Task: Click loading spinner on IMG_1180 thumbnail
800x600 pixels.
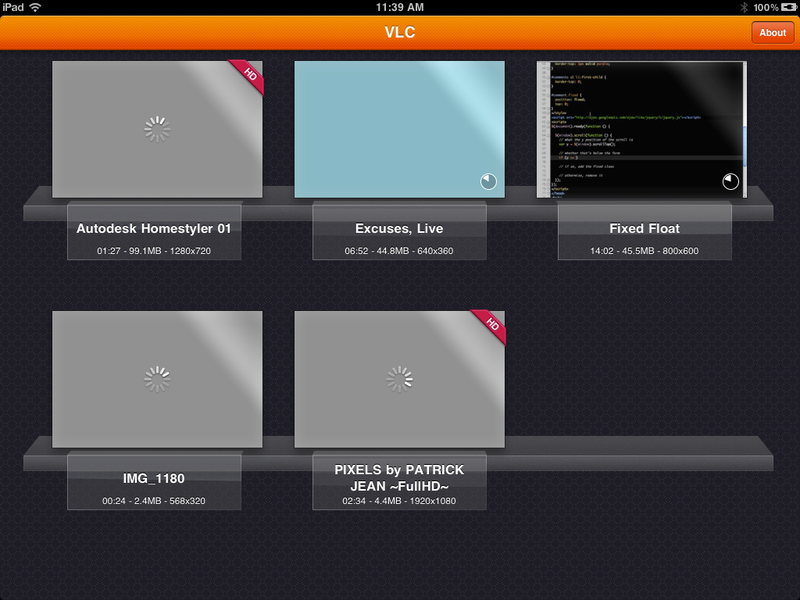Action: coord(157,379)
